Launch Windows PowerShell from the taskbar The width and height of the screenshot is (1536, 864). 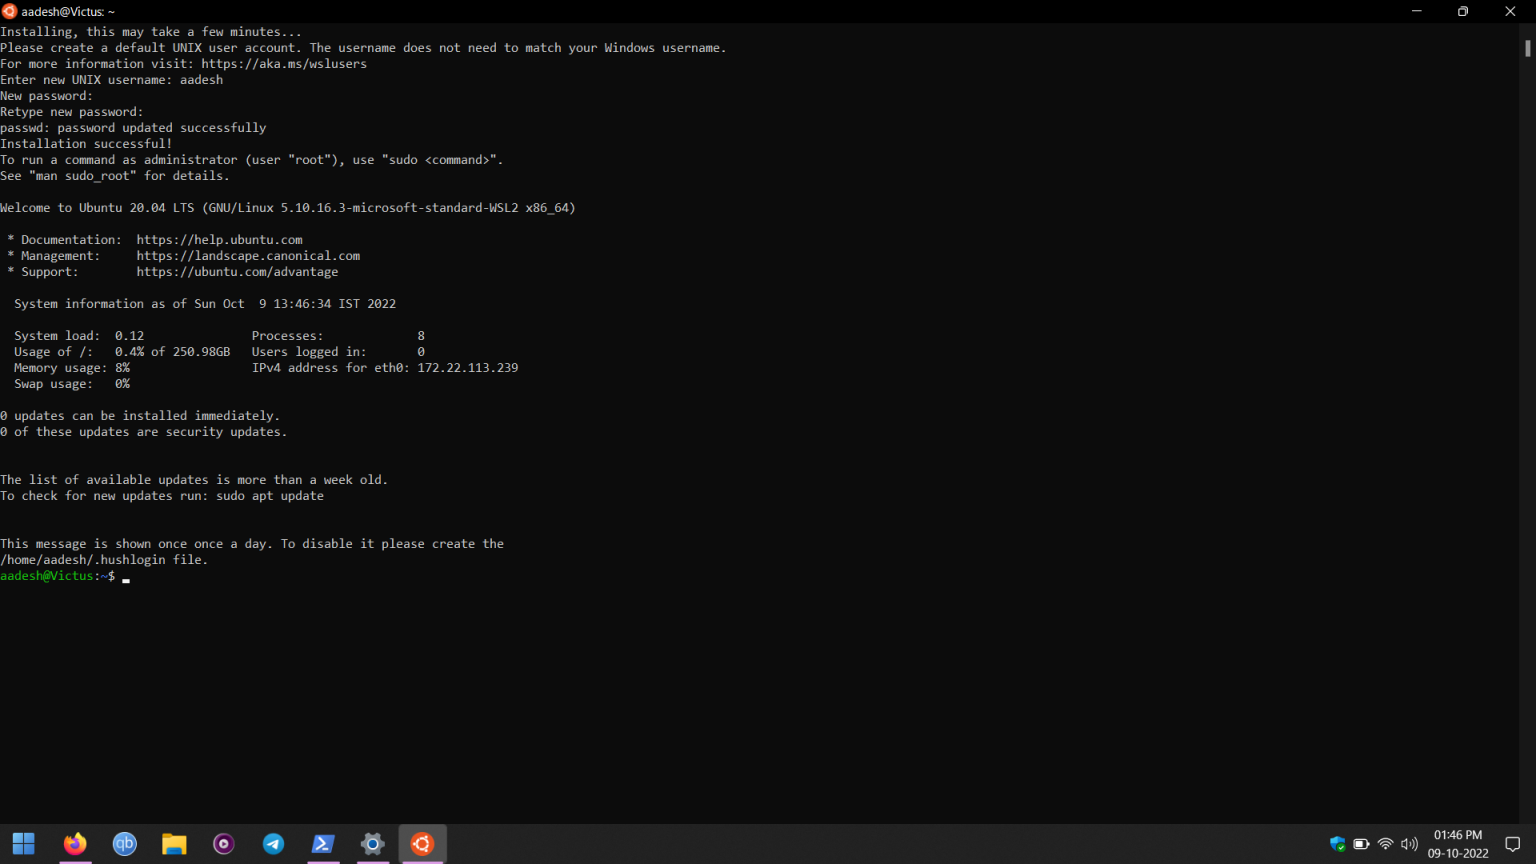point(323,844)
